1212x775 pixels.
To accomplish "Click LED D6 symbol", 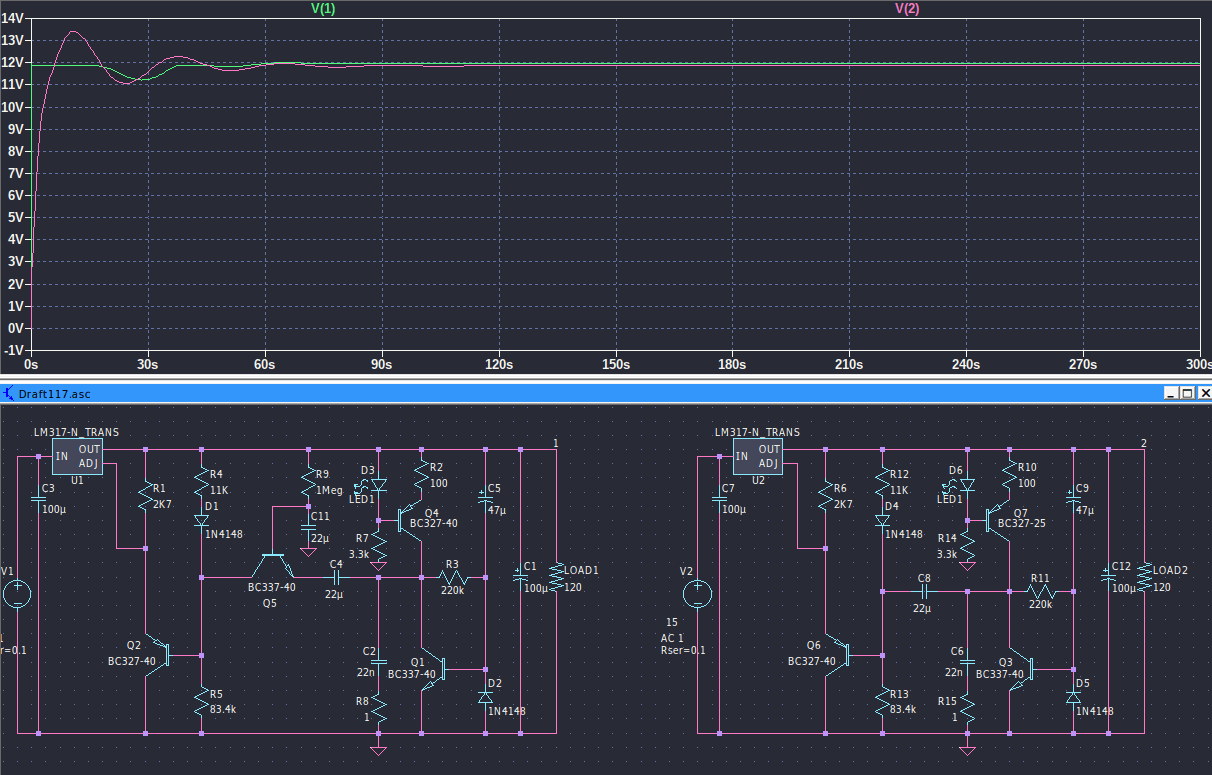I will tap(967, 484).
